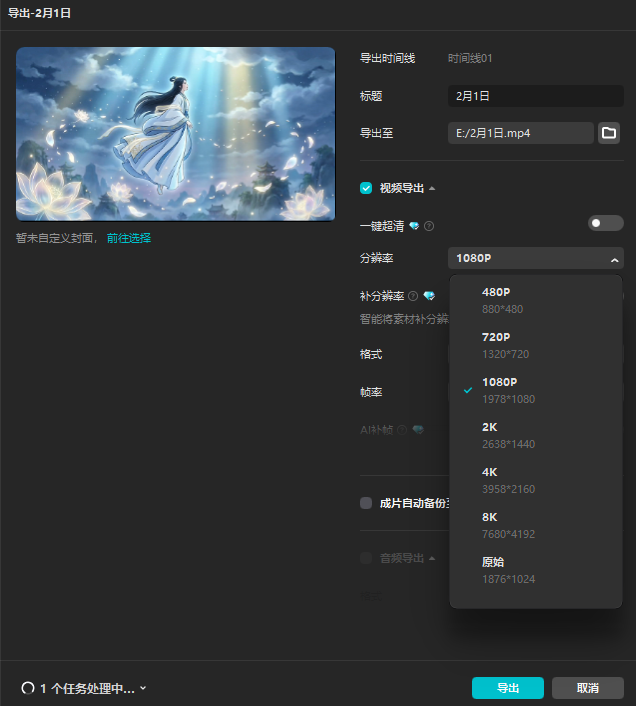Click the task processing spinner icon

(27, 688)
